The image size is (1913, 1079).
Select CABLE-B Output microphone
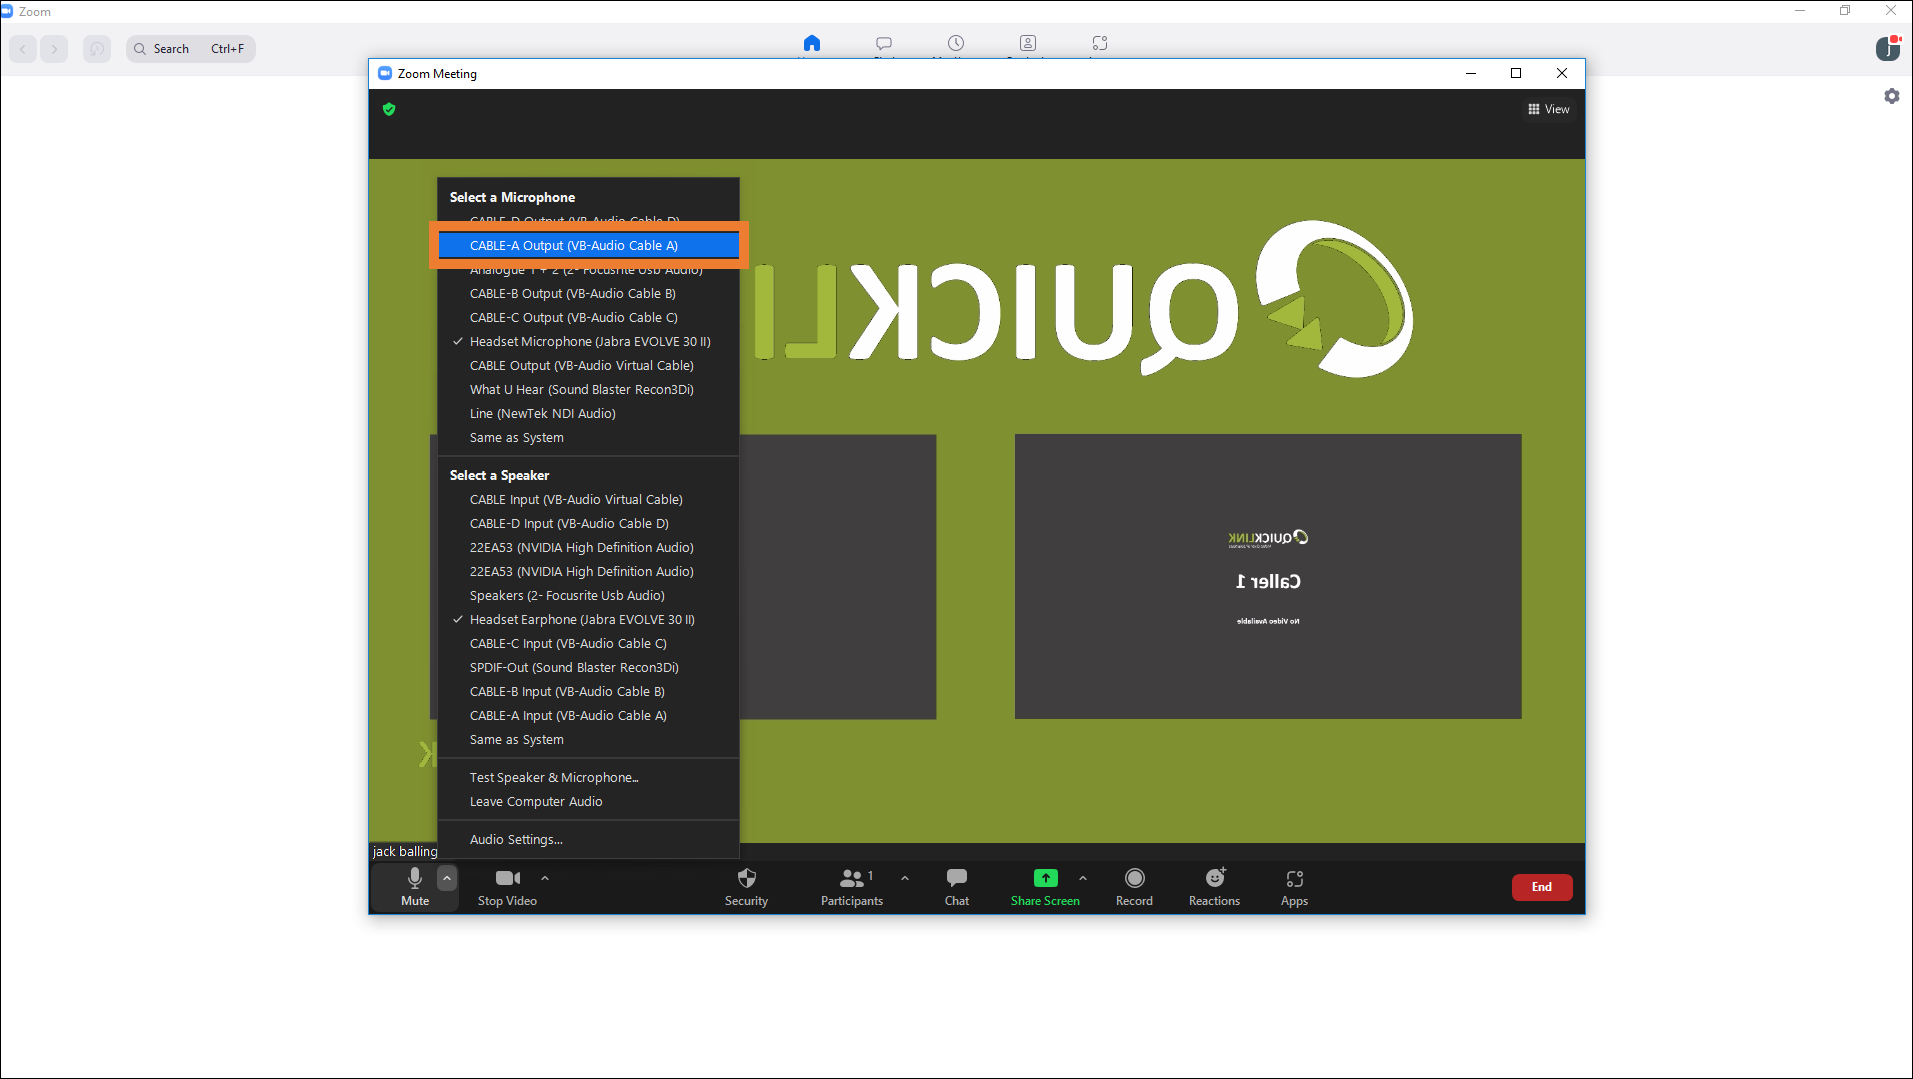(x=588, y=293)
